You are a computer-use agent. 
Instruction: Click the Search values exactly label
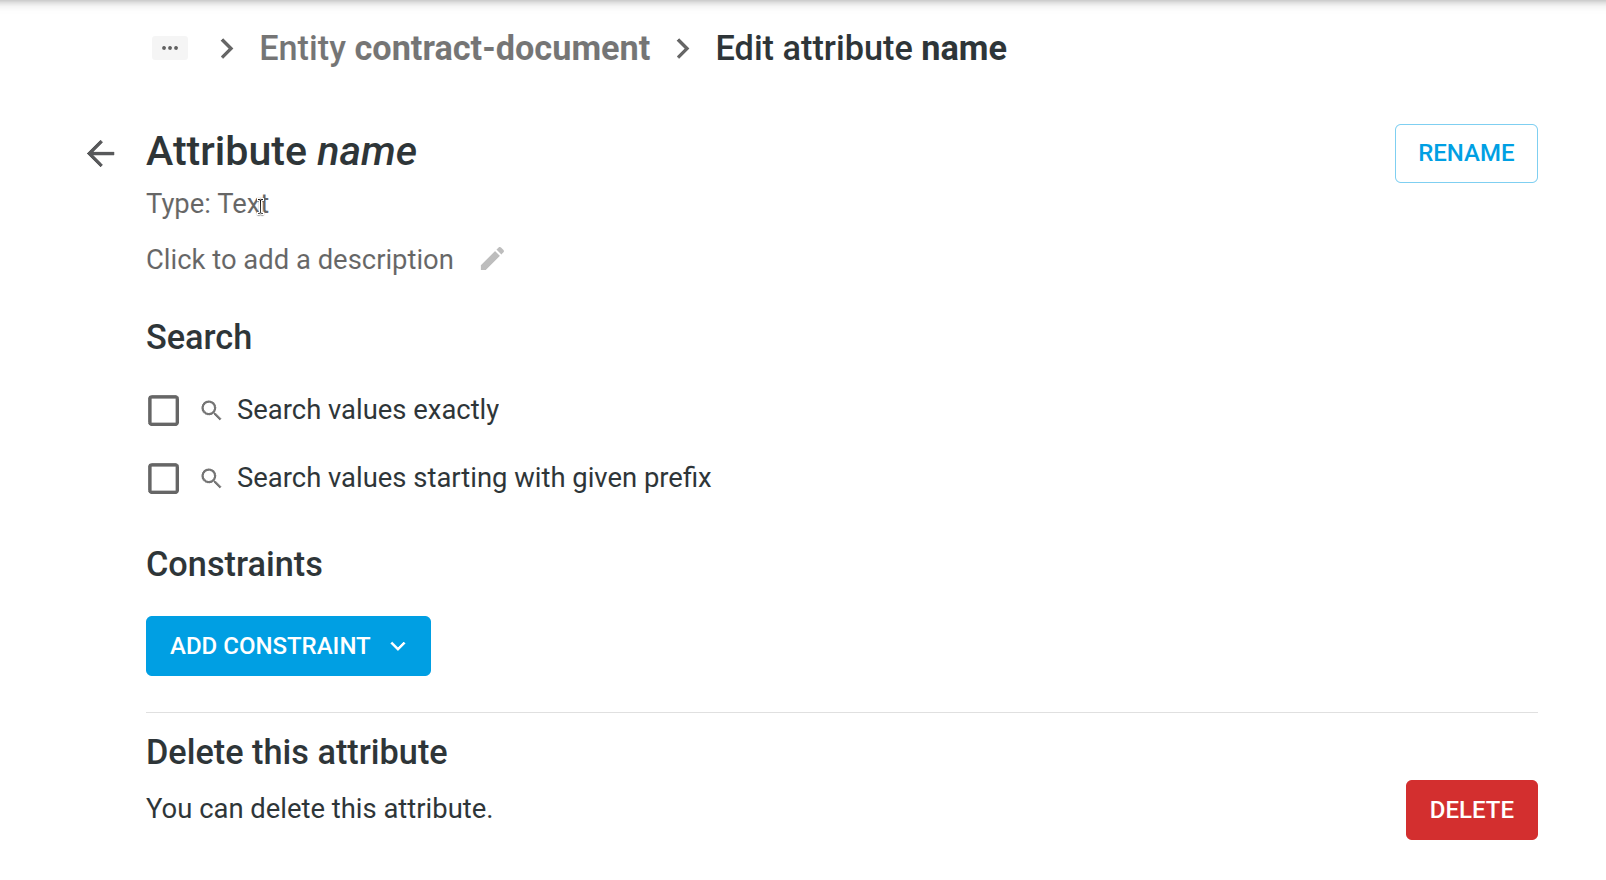click(367, 410)
